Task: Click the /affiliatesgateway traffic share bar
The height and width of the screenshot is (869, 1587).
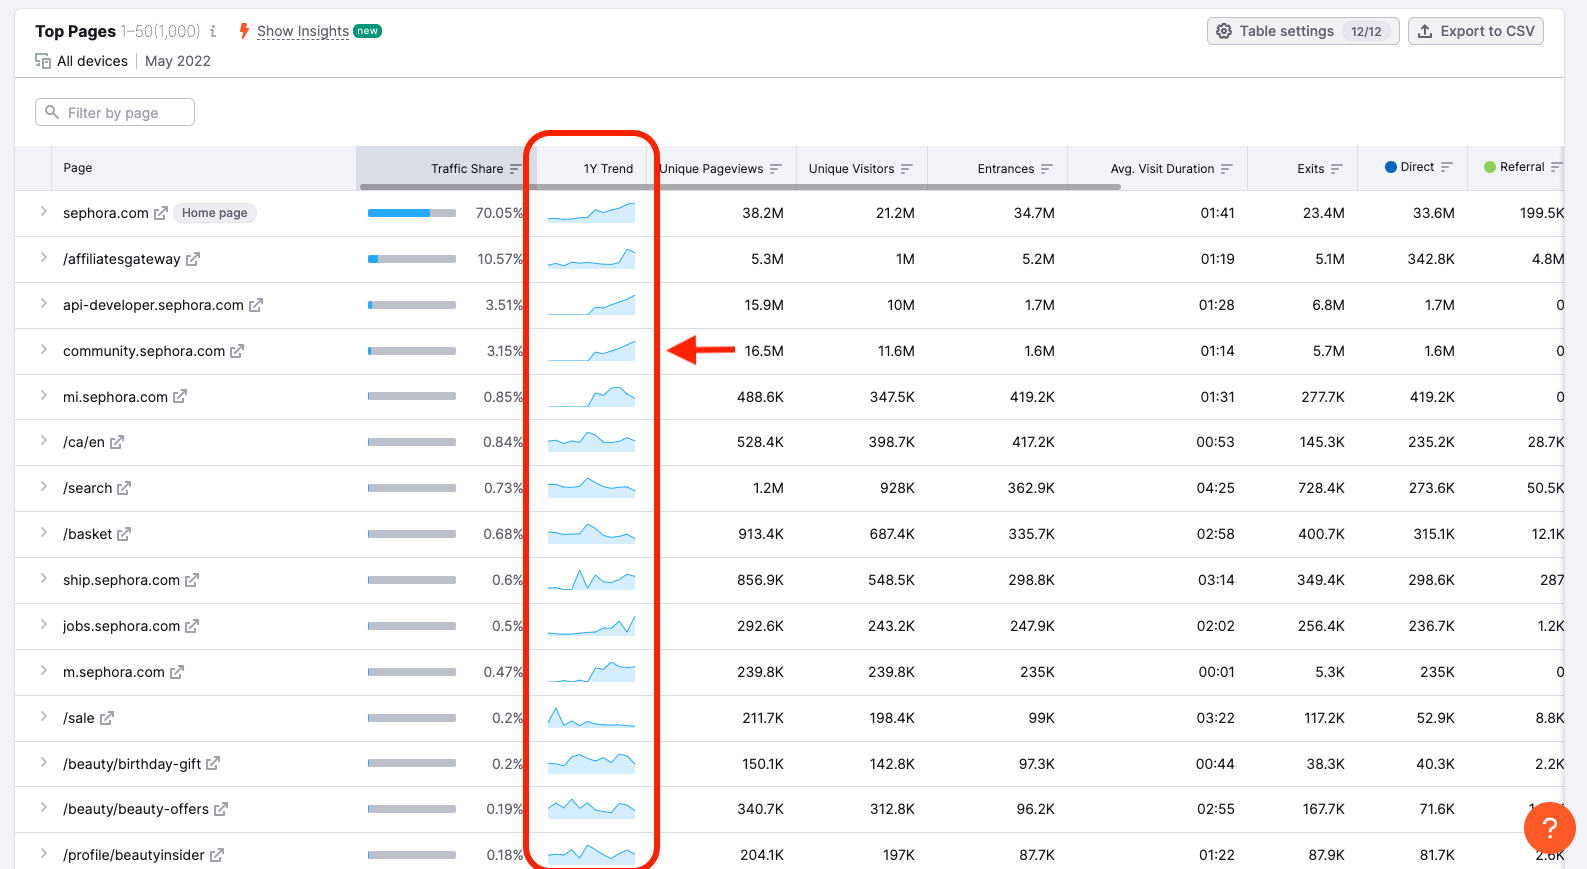Action: [x=412, y=259]
